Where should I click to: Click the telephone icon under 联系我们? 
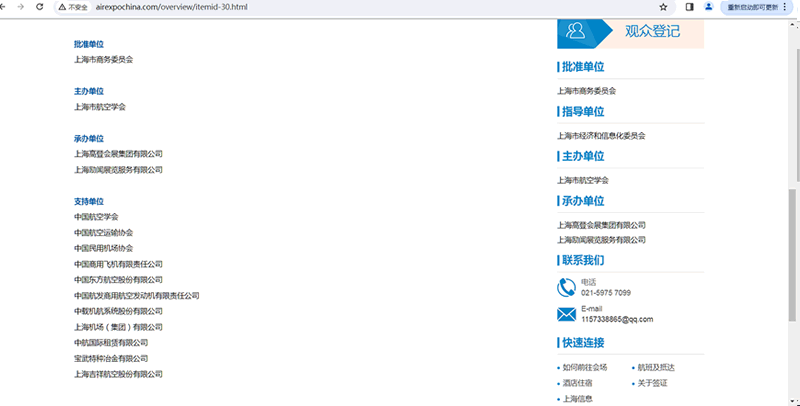pos(566,288)
